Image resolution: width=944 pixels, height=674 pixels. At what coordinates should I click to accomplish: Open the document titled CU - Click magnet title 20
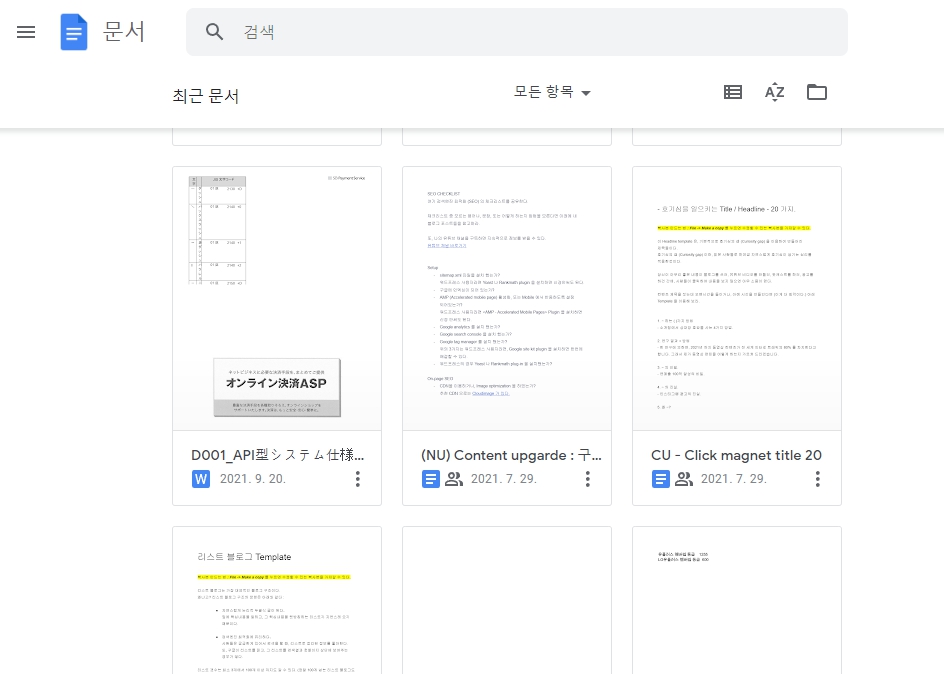(x=737, y=300)
